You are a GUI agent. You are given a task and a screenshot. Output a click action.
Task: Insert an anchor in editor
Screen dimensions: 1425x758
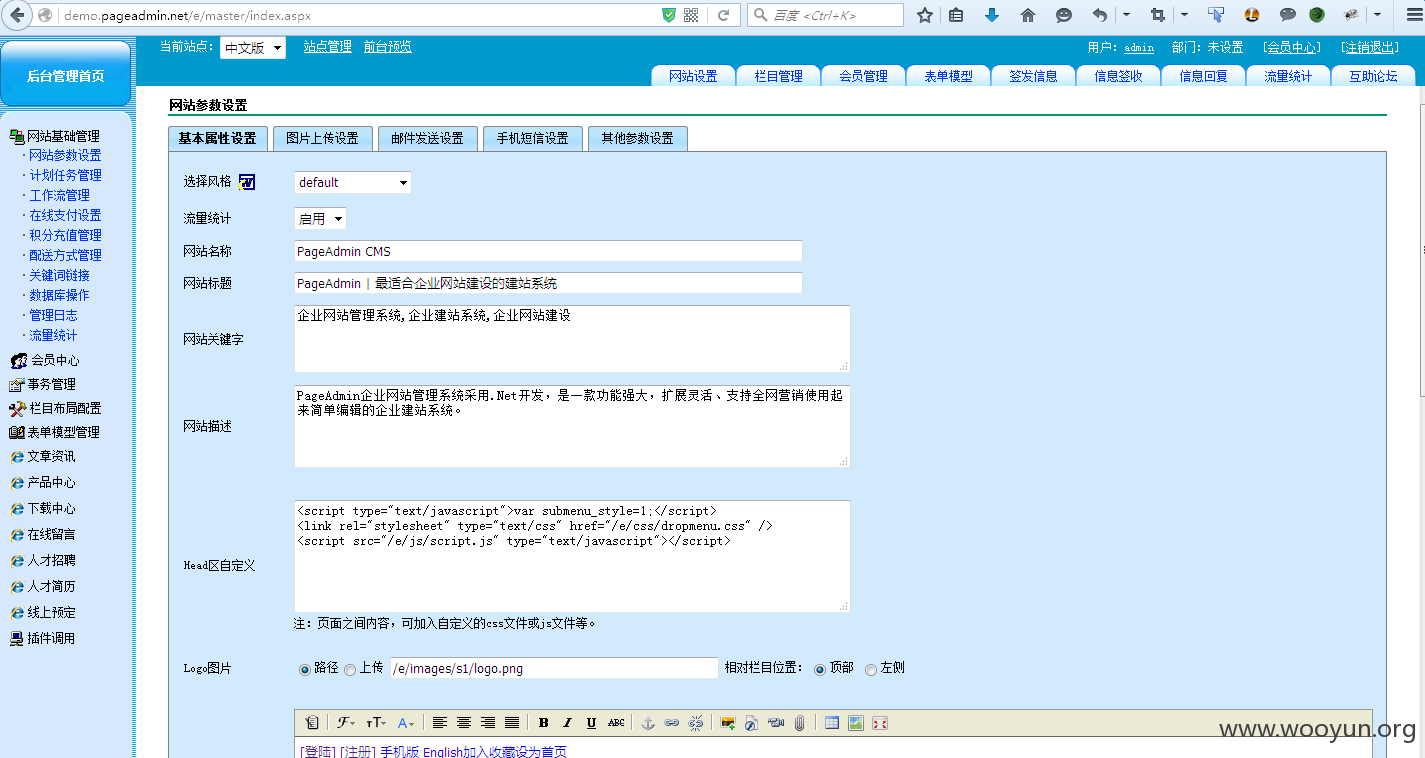[x=647, y=723]
